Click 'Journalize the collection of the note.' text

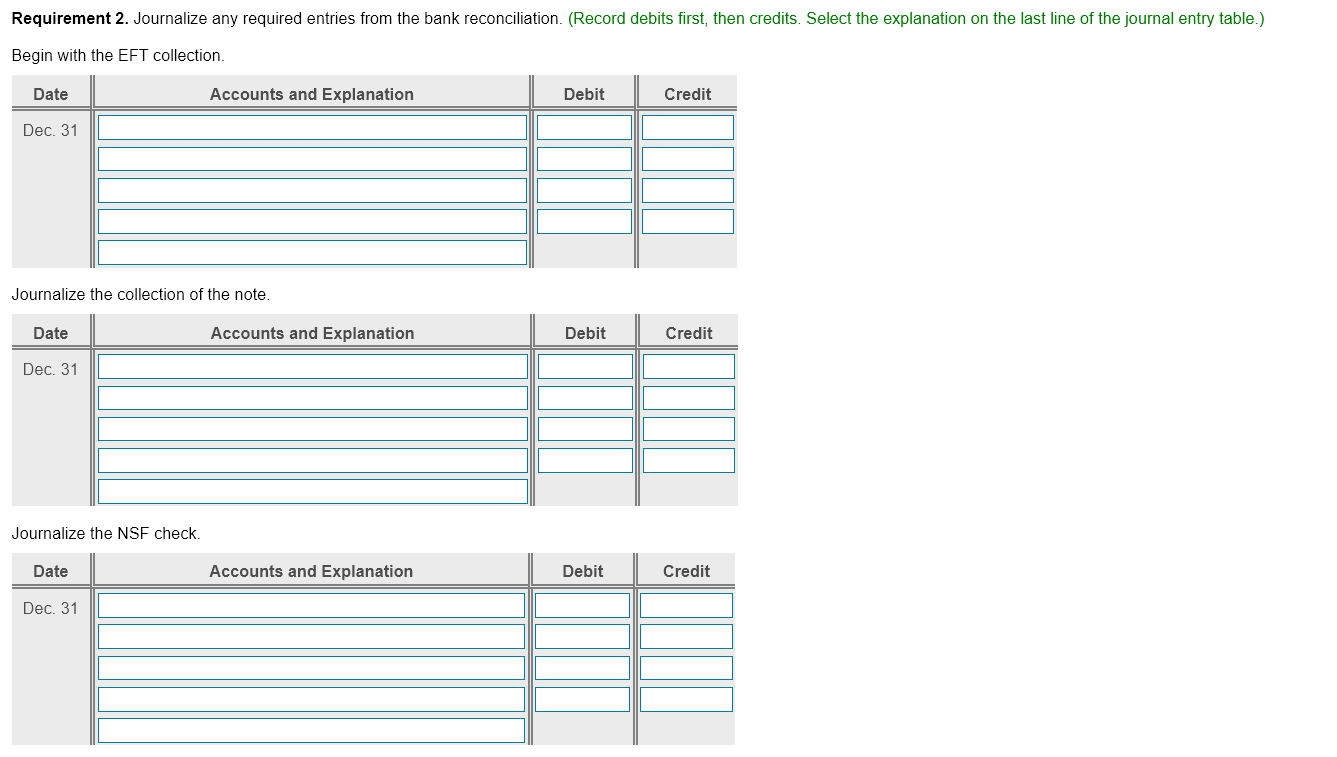click(x=141, y=295)
